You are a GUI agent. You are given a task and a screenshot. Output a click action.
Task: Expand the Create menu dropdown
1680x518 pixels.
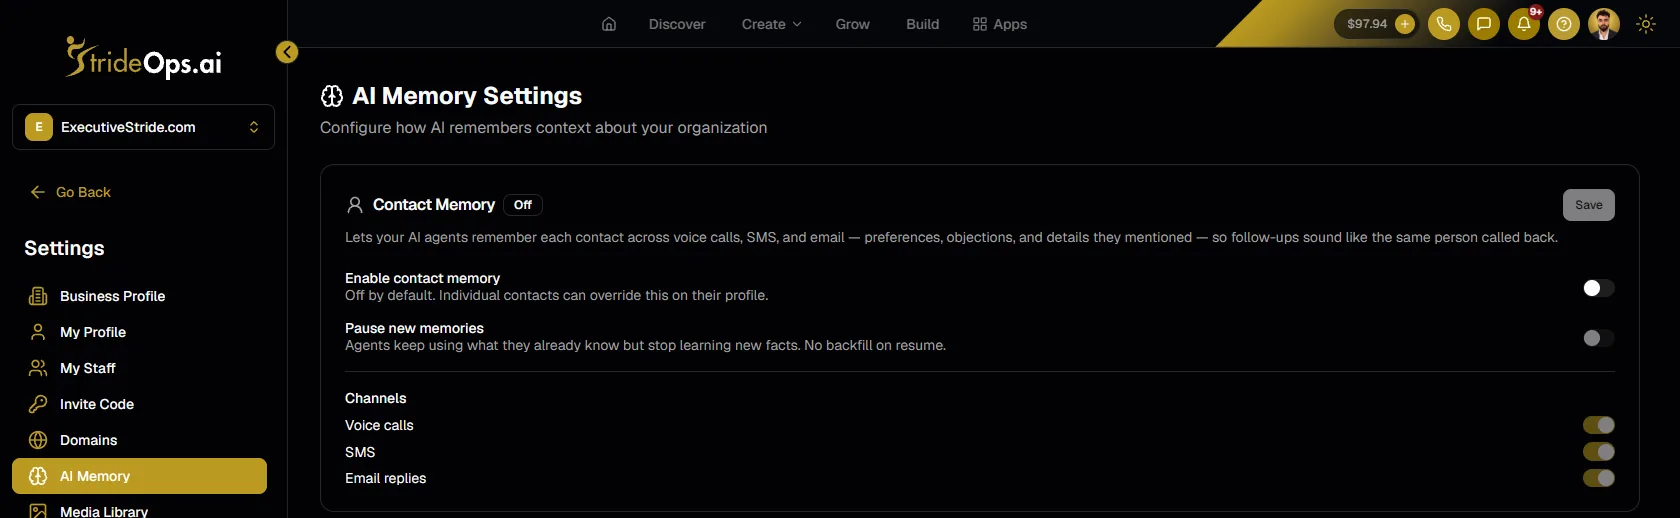pos(771,24)
